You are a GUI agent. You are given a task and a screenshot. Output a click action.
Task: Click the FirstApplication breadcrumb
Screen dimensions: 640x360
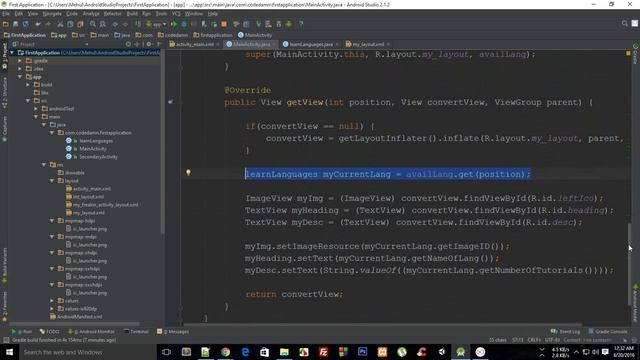25,35
